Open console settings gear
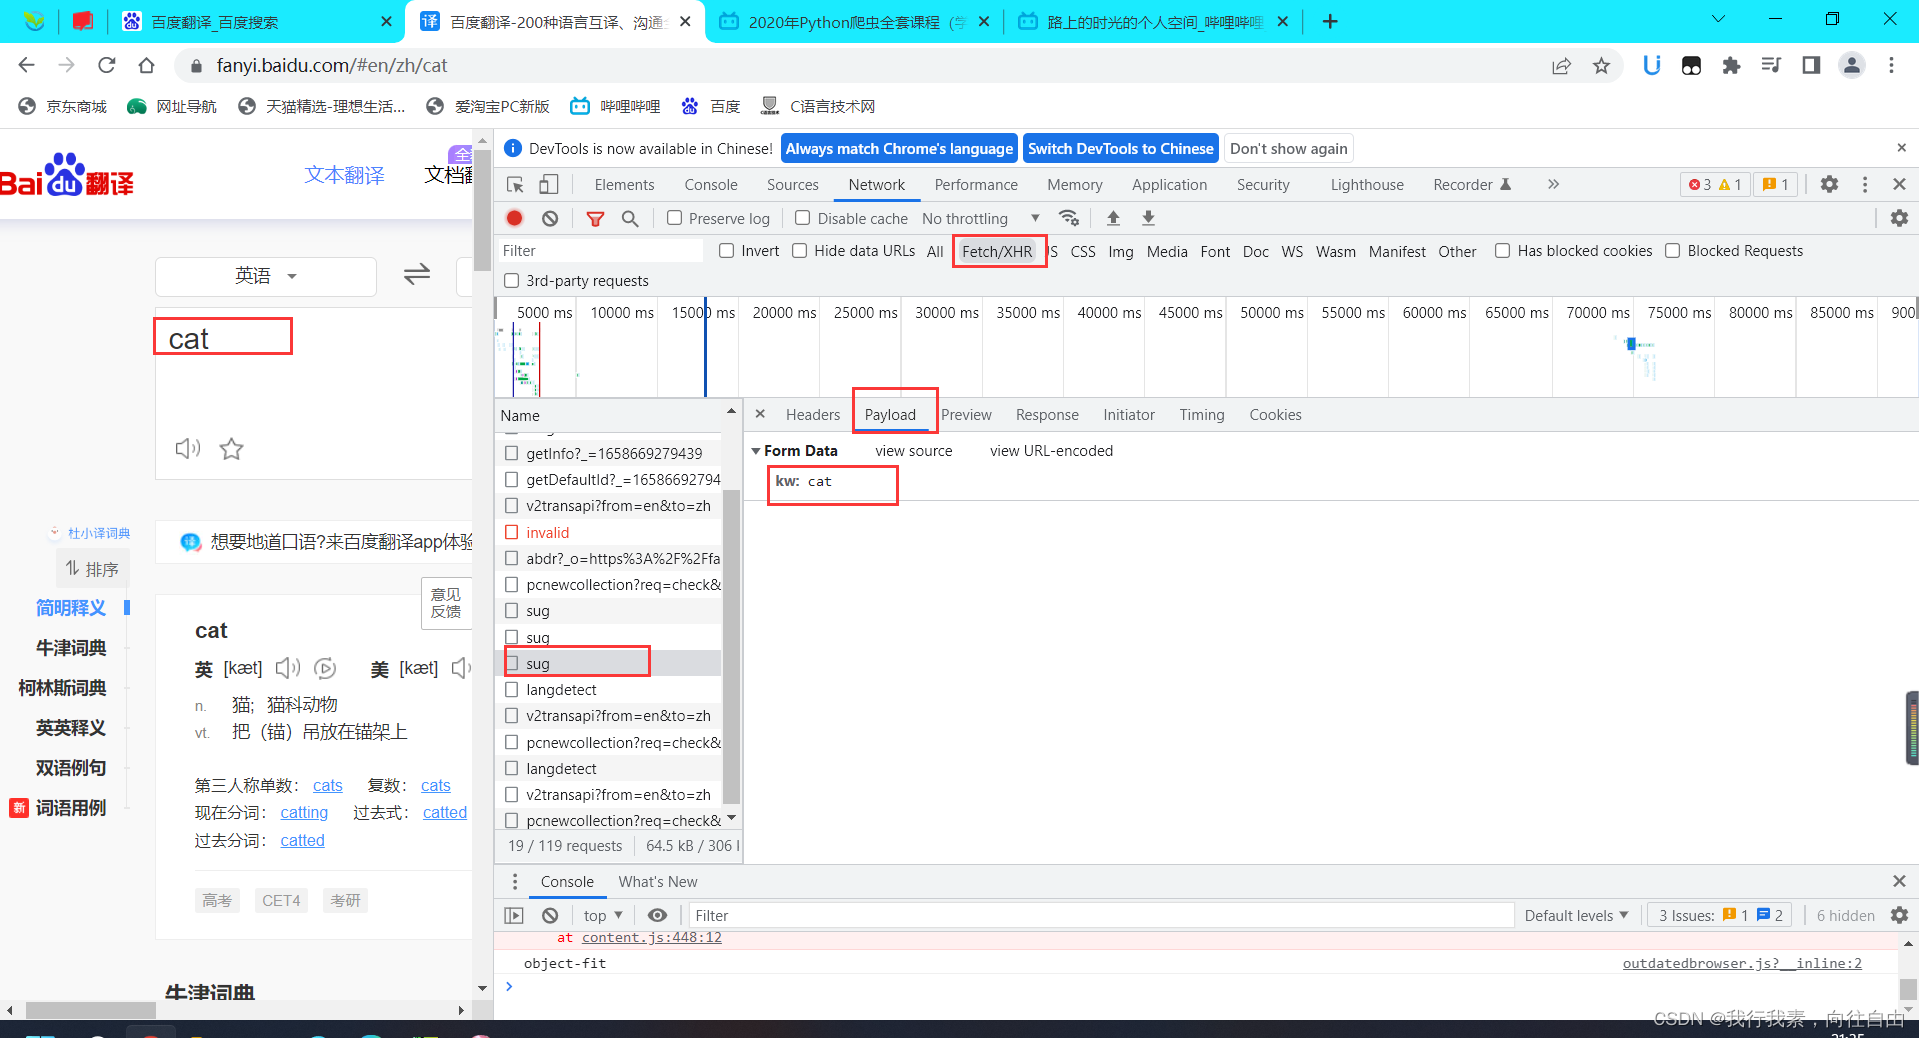 tap(1899, 915)
